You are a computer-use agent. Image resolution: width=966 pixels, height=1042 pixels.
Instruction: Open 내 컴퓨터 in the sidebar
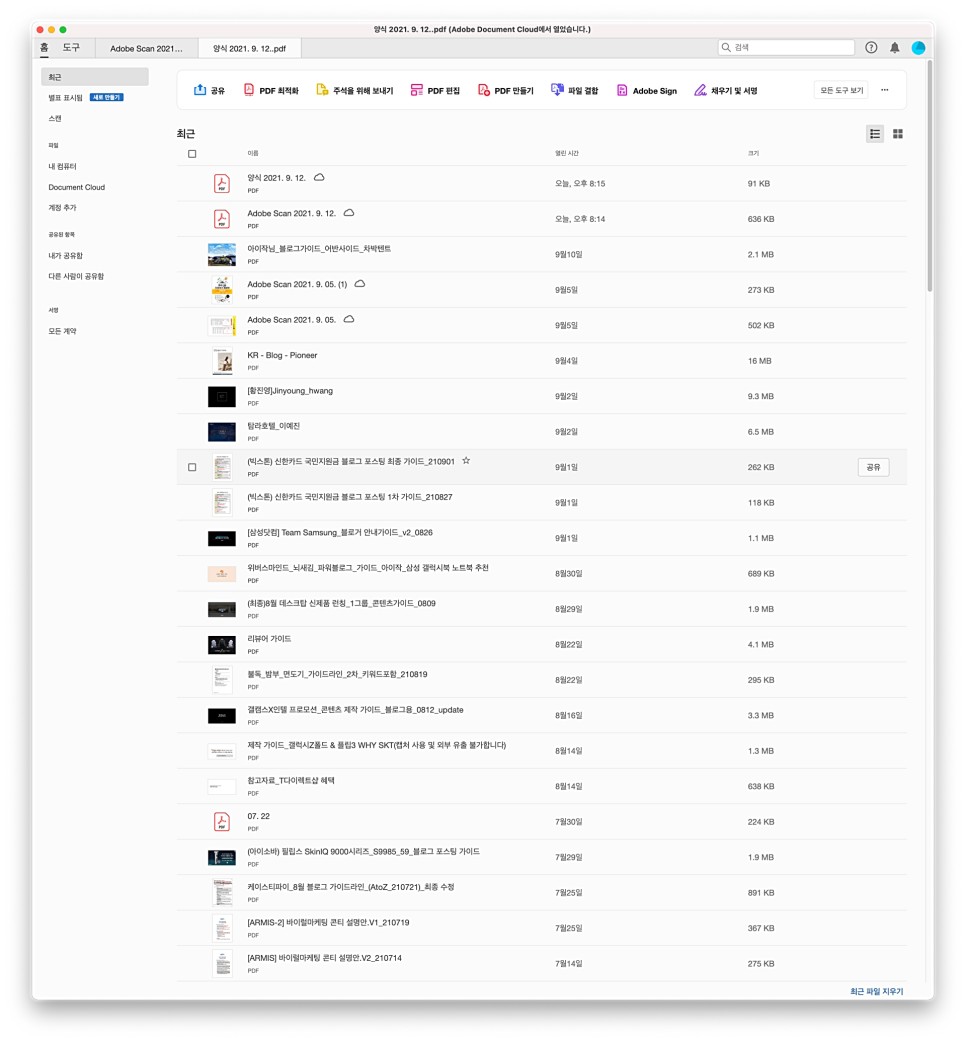point(62,166)
